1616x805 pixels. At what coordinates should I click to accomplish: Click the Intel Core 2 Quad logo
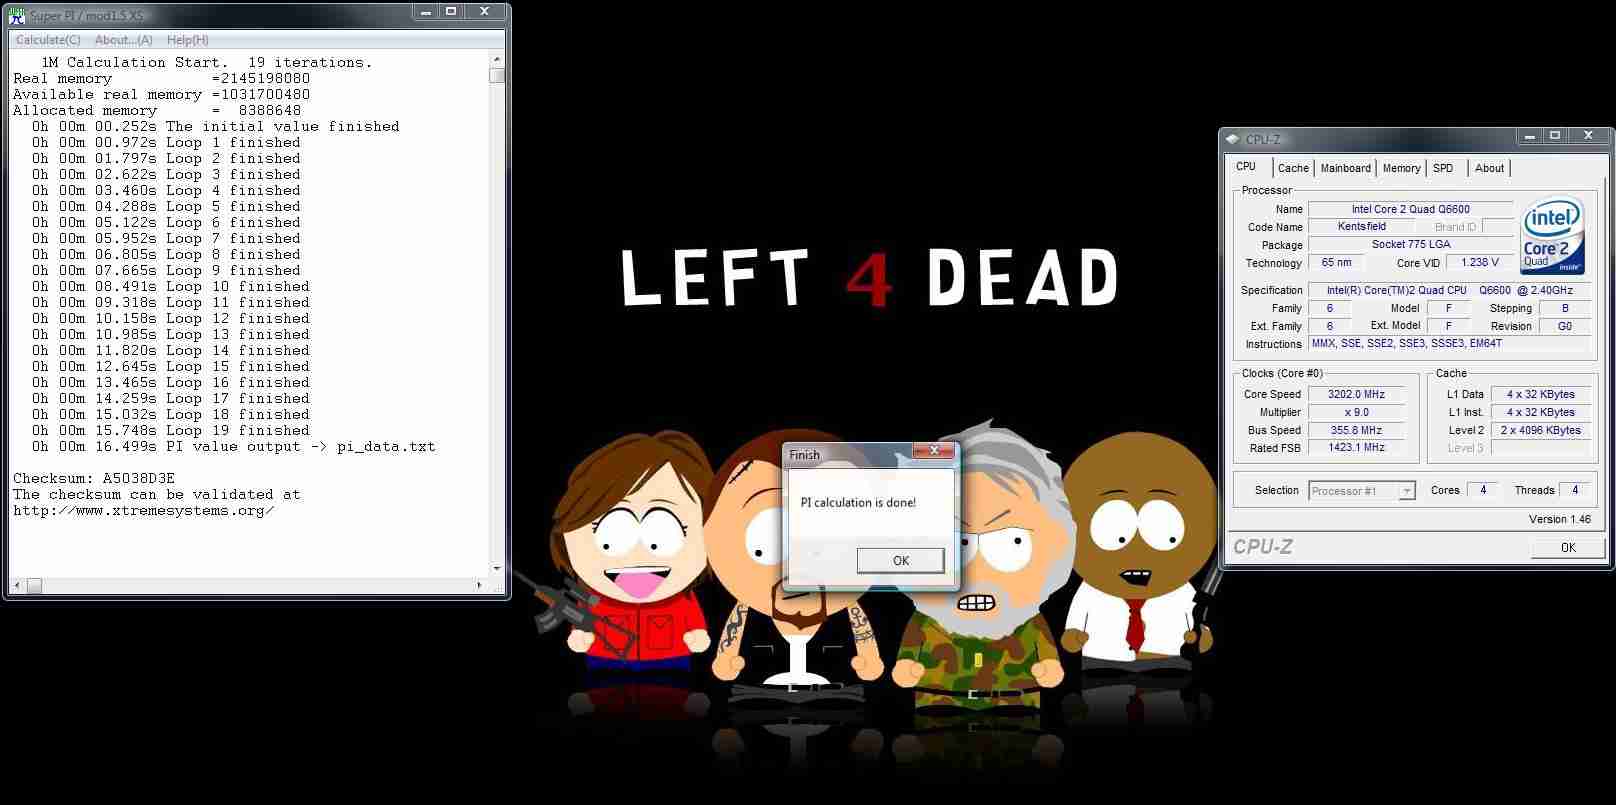(1552, 237)
